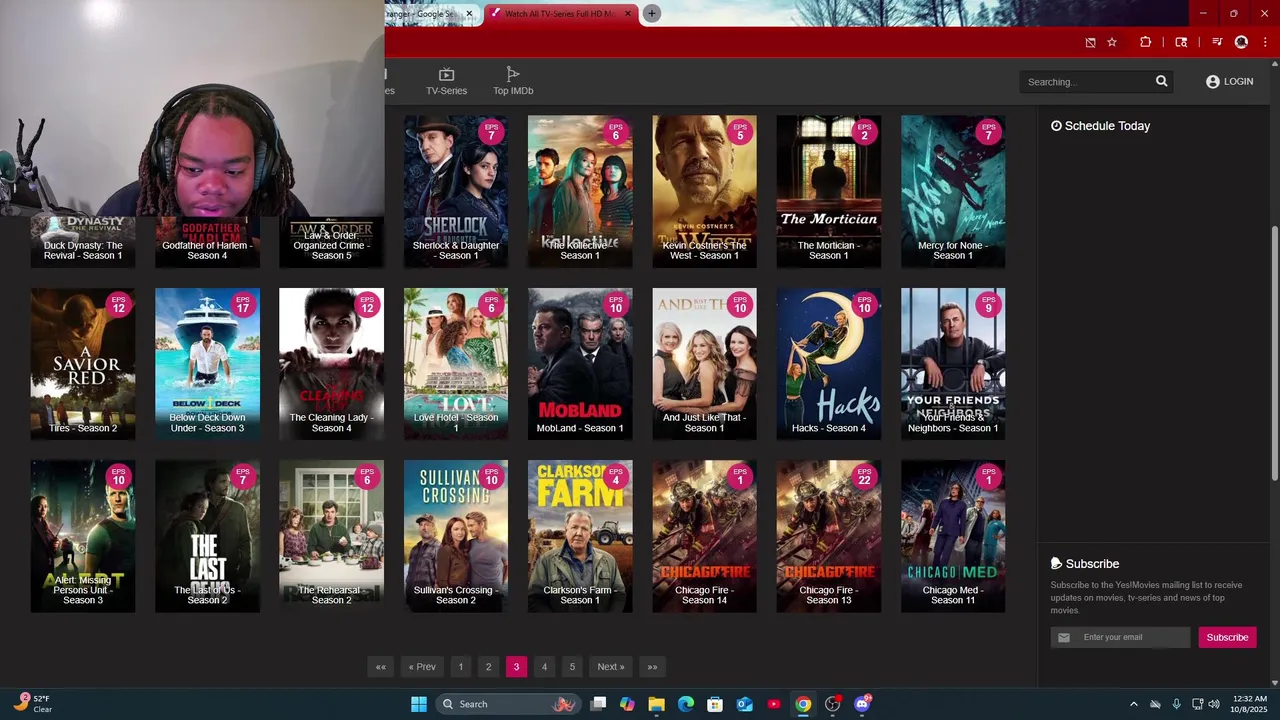Image resolution: width=1280 pixels, height=720 pixels.
Task: Close the Google Search tab
Action: [x=469, y=14]
